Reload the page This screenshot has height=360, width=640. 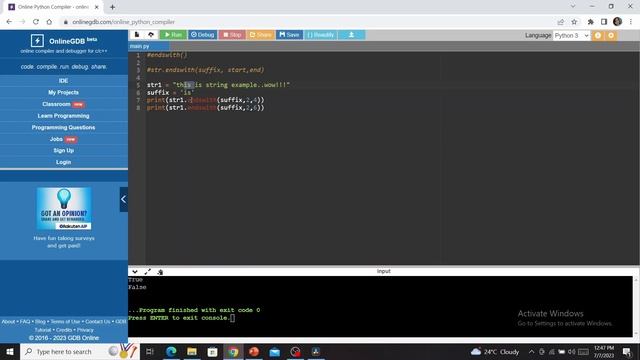coord(36,22)
